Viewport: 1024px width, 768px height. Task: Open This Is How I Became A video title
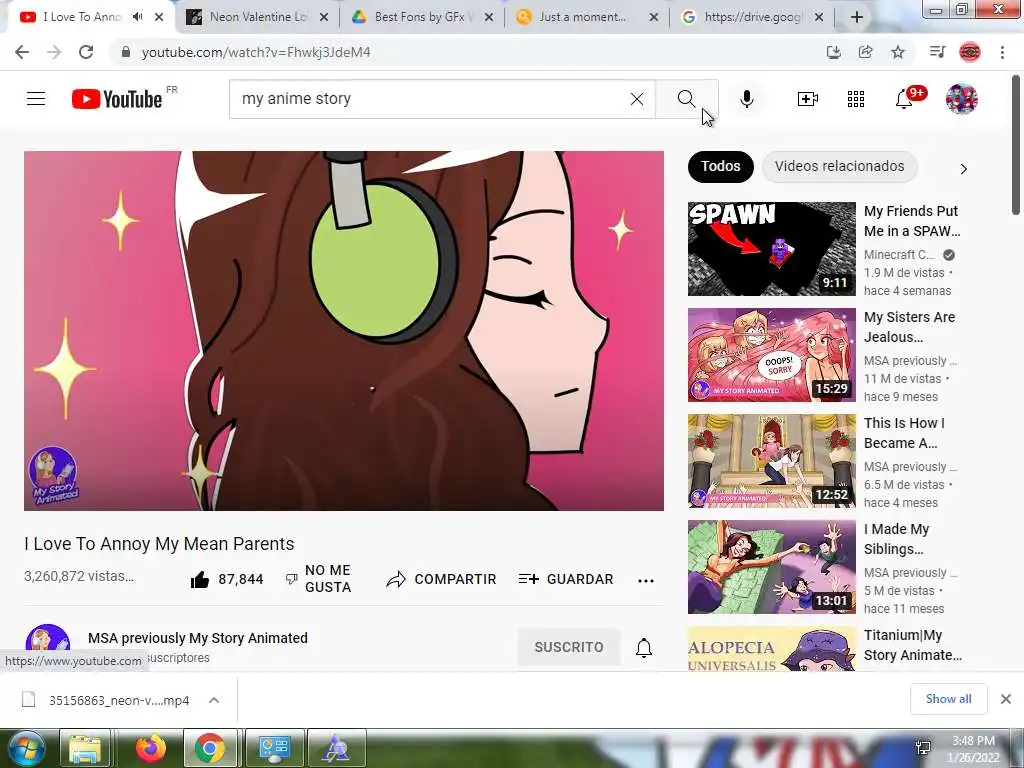point(904,433)
